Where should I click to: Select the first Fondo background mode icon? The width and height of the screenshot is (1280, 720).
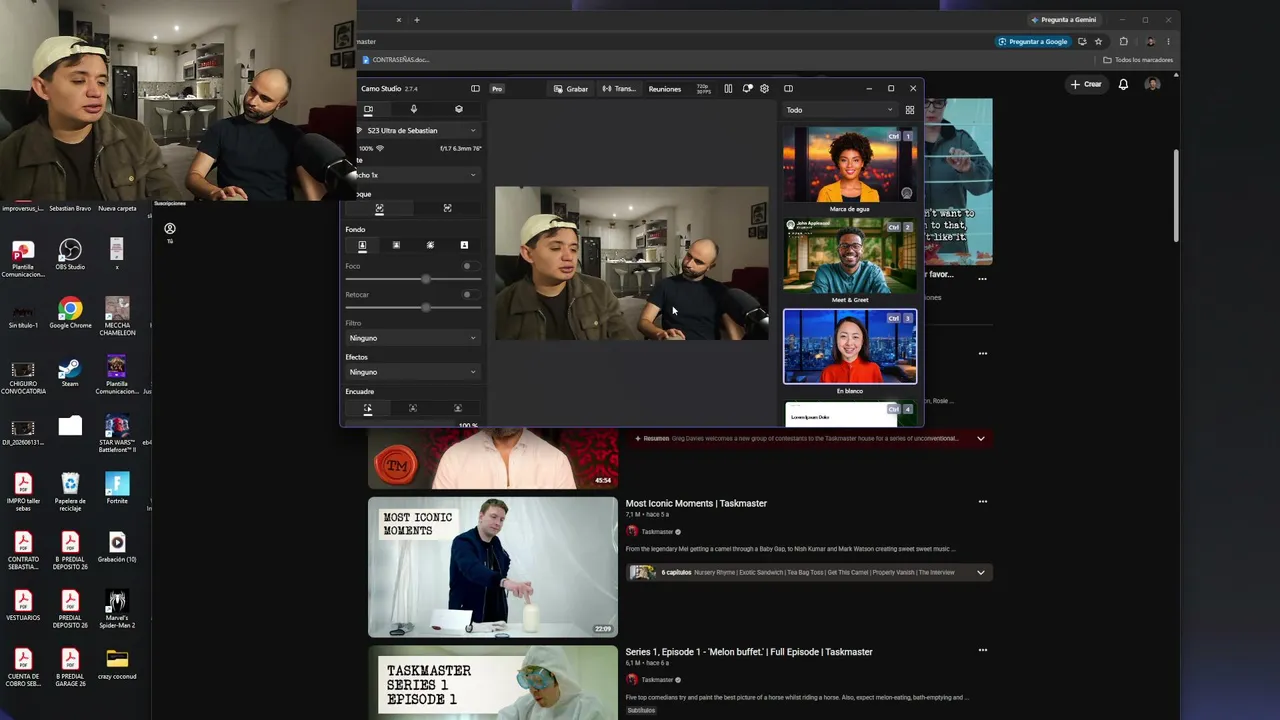click(x=362, y=245)
